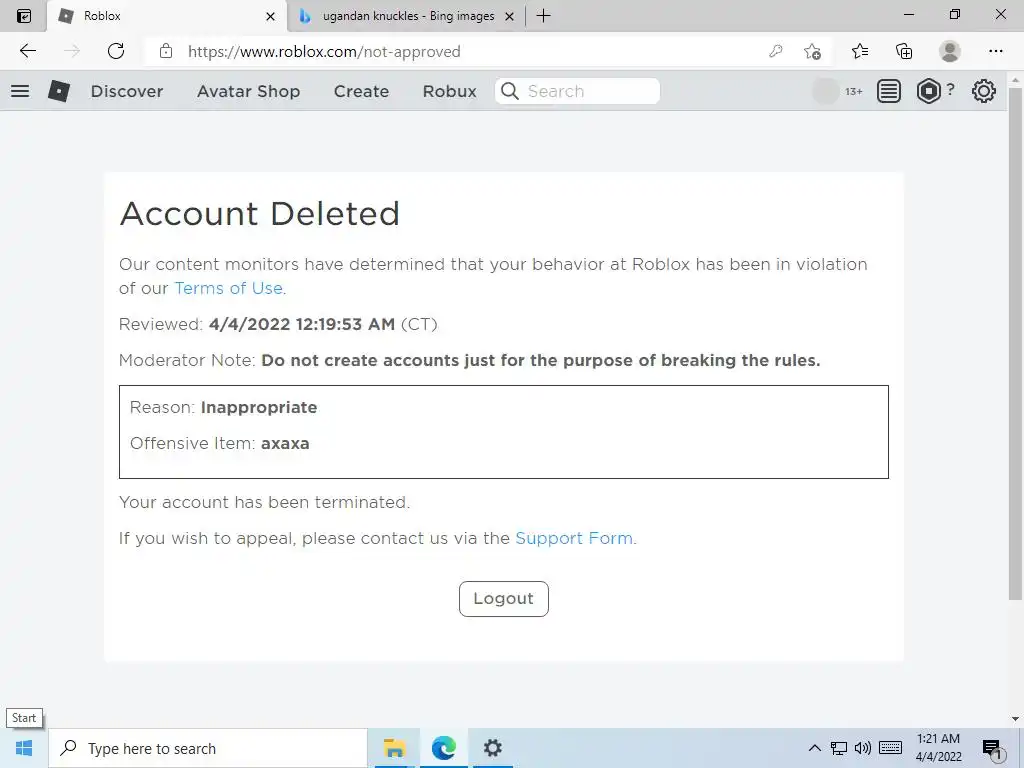The image size is (1024, 768).
Task: Open the Avatar Shop page
Action: [248, 91]
